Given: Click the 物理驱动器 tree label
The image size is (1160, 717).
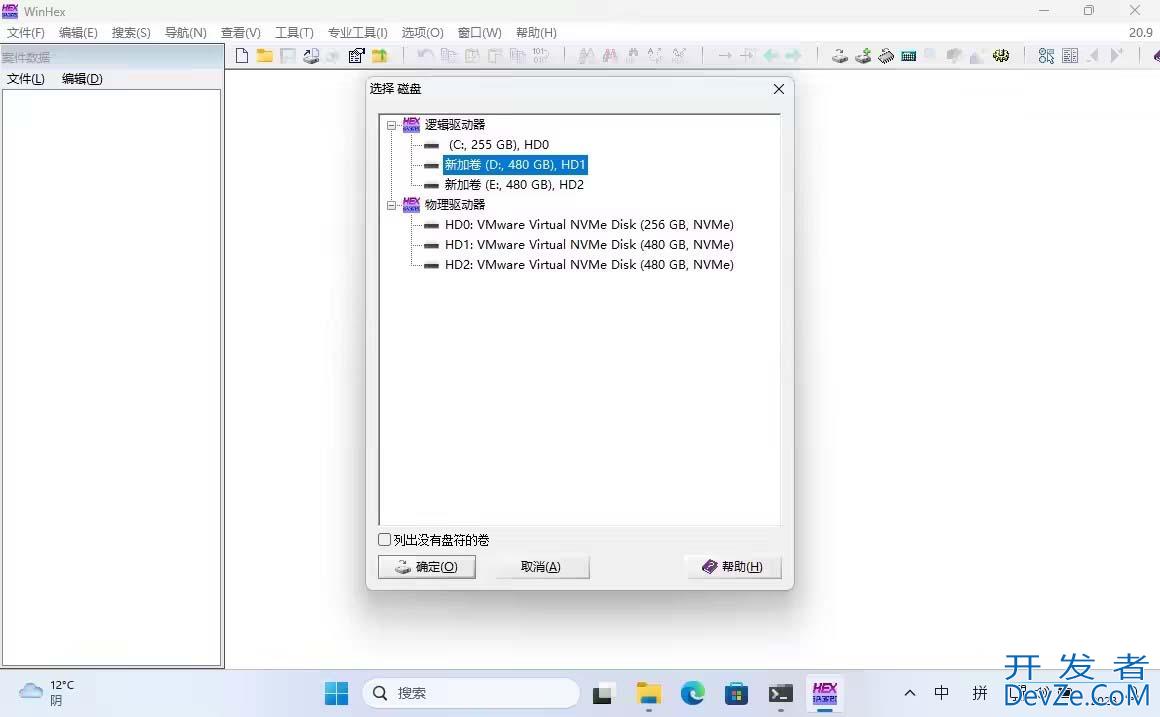Looking at the screenshot, I should (455, 205).
